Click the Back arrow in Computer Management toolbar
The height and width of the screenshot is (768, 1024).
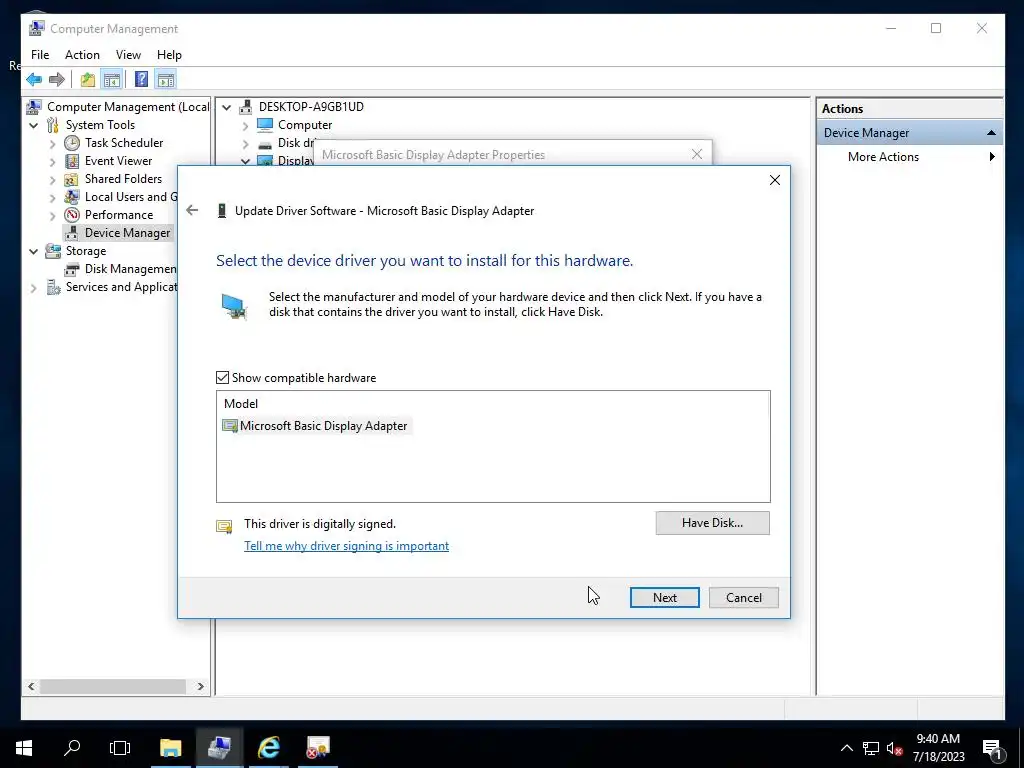pos(34,80)
